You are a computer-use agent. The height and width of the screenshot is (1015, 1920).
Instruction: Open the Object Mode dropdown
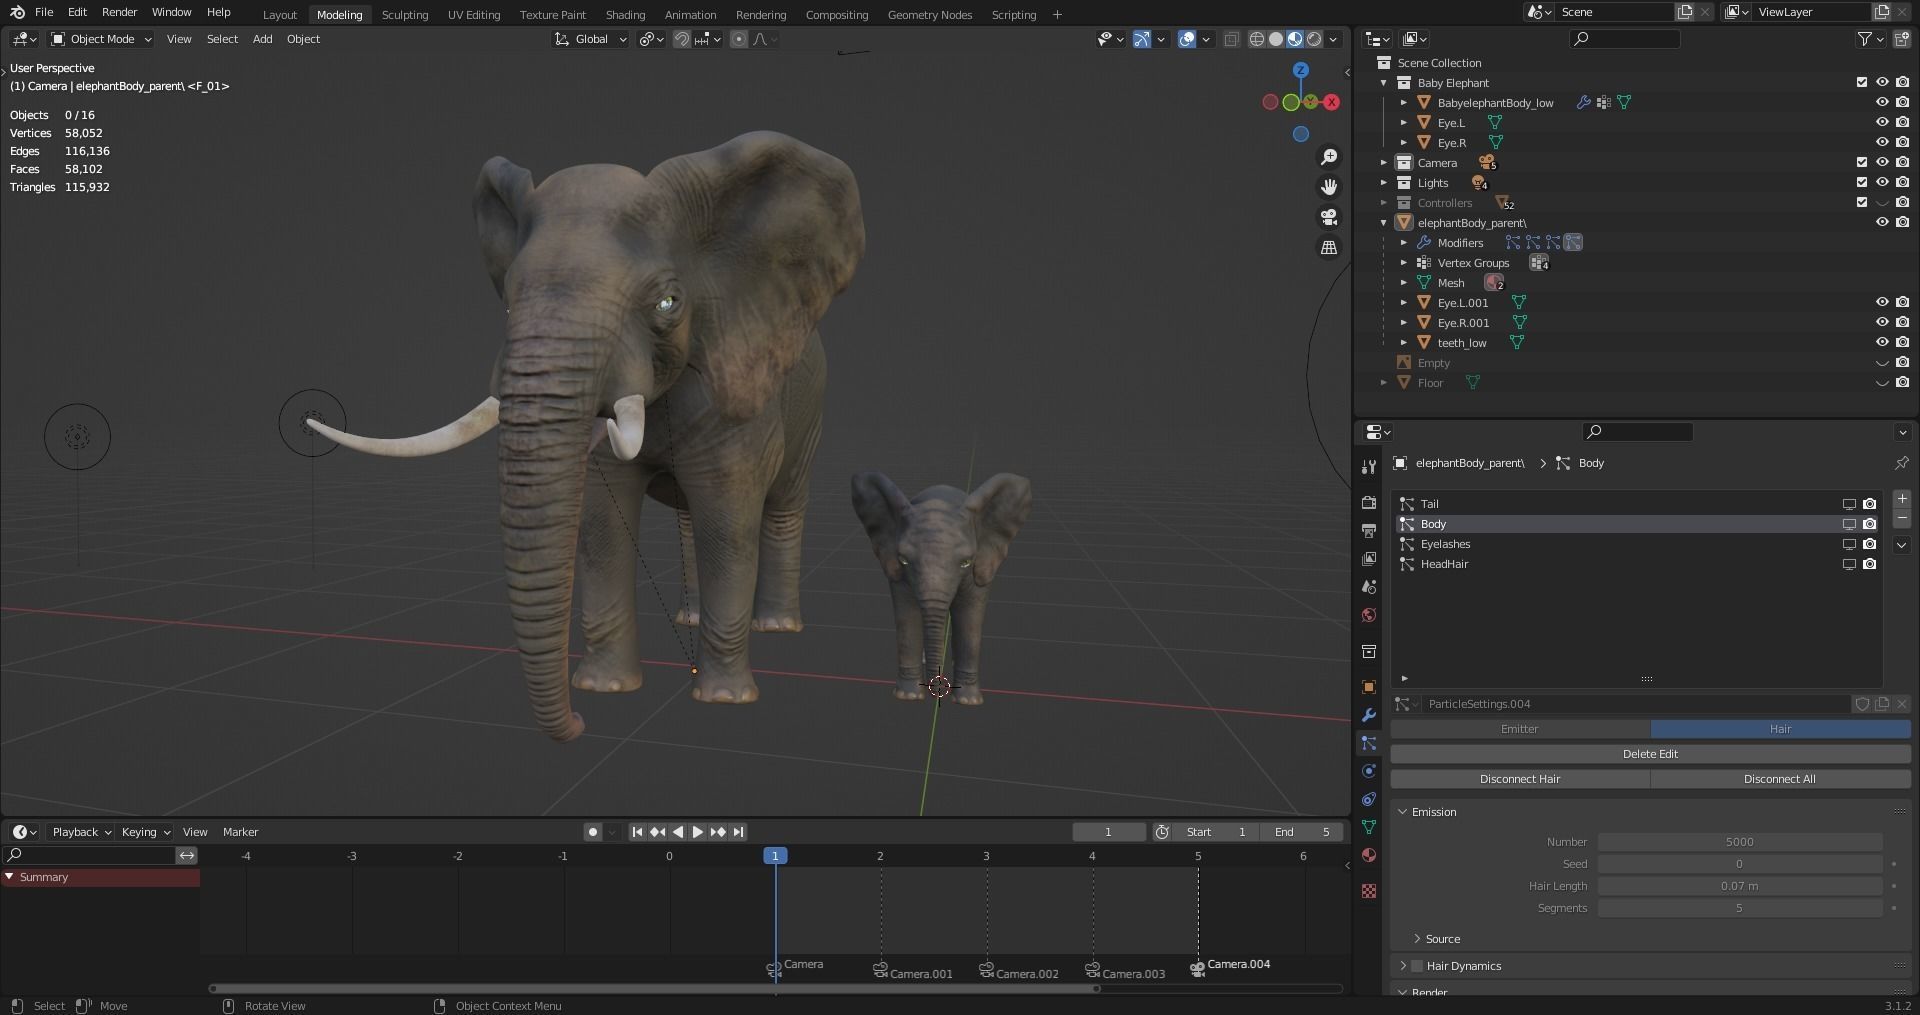(101, 39)
